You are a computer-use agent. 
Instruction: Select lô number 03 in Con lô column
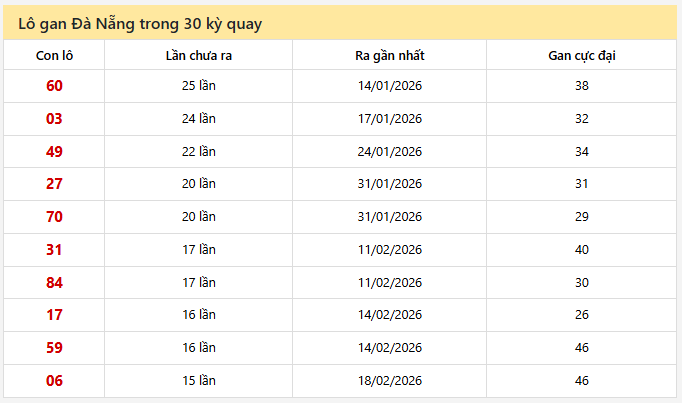click(54, 119)
